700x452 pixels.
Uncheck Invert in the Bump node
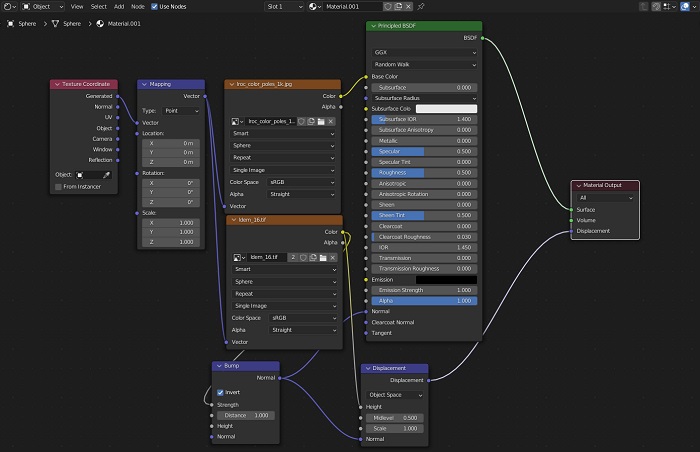220,392
